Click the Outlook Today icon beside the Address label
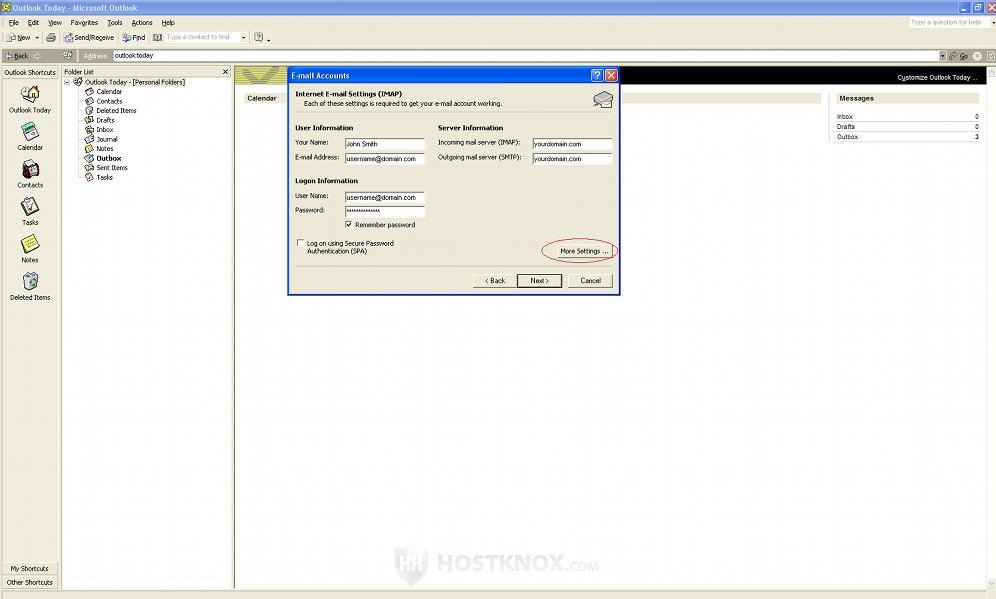996x599 pixels. pos(68,56)
